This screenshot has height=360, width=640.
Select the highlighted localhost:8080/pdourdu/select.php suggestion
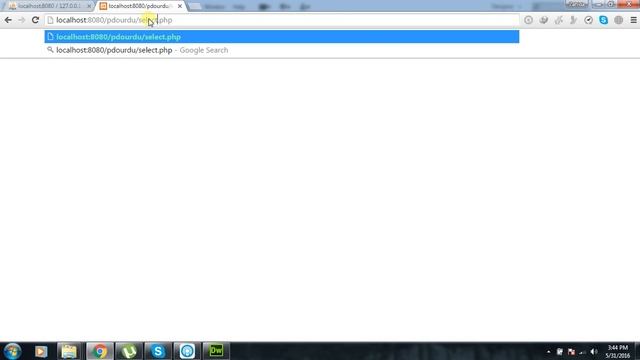pos(282,37)
